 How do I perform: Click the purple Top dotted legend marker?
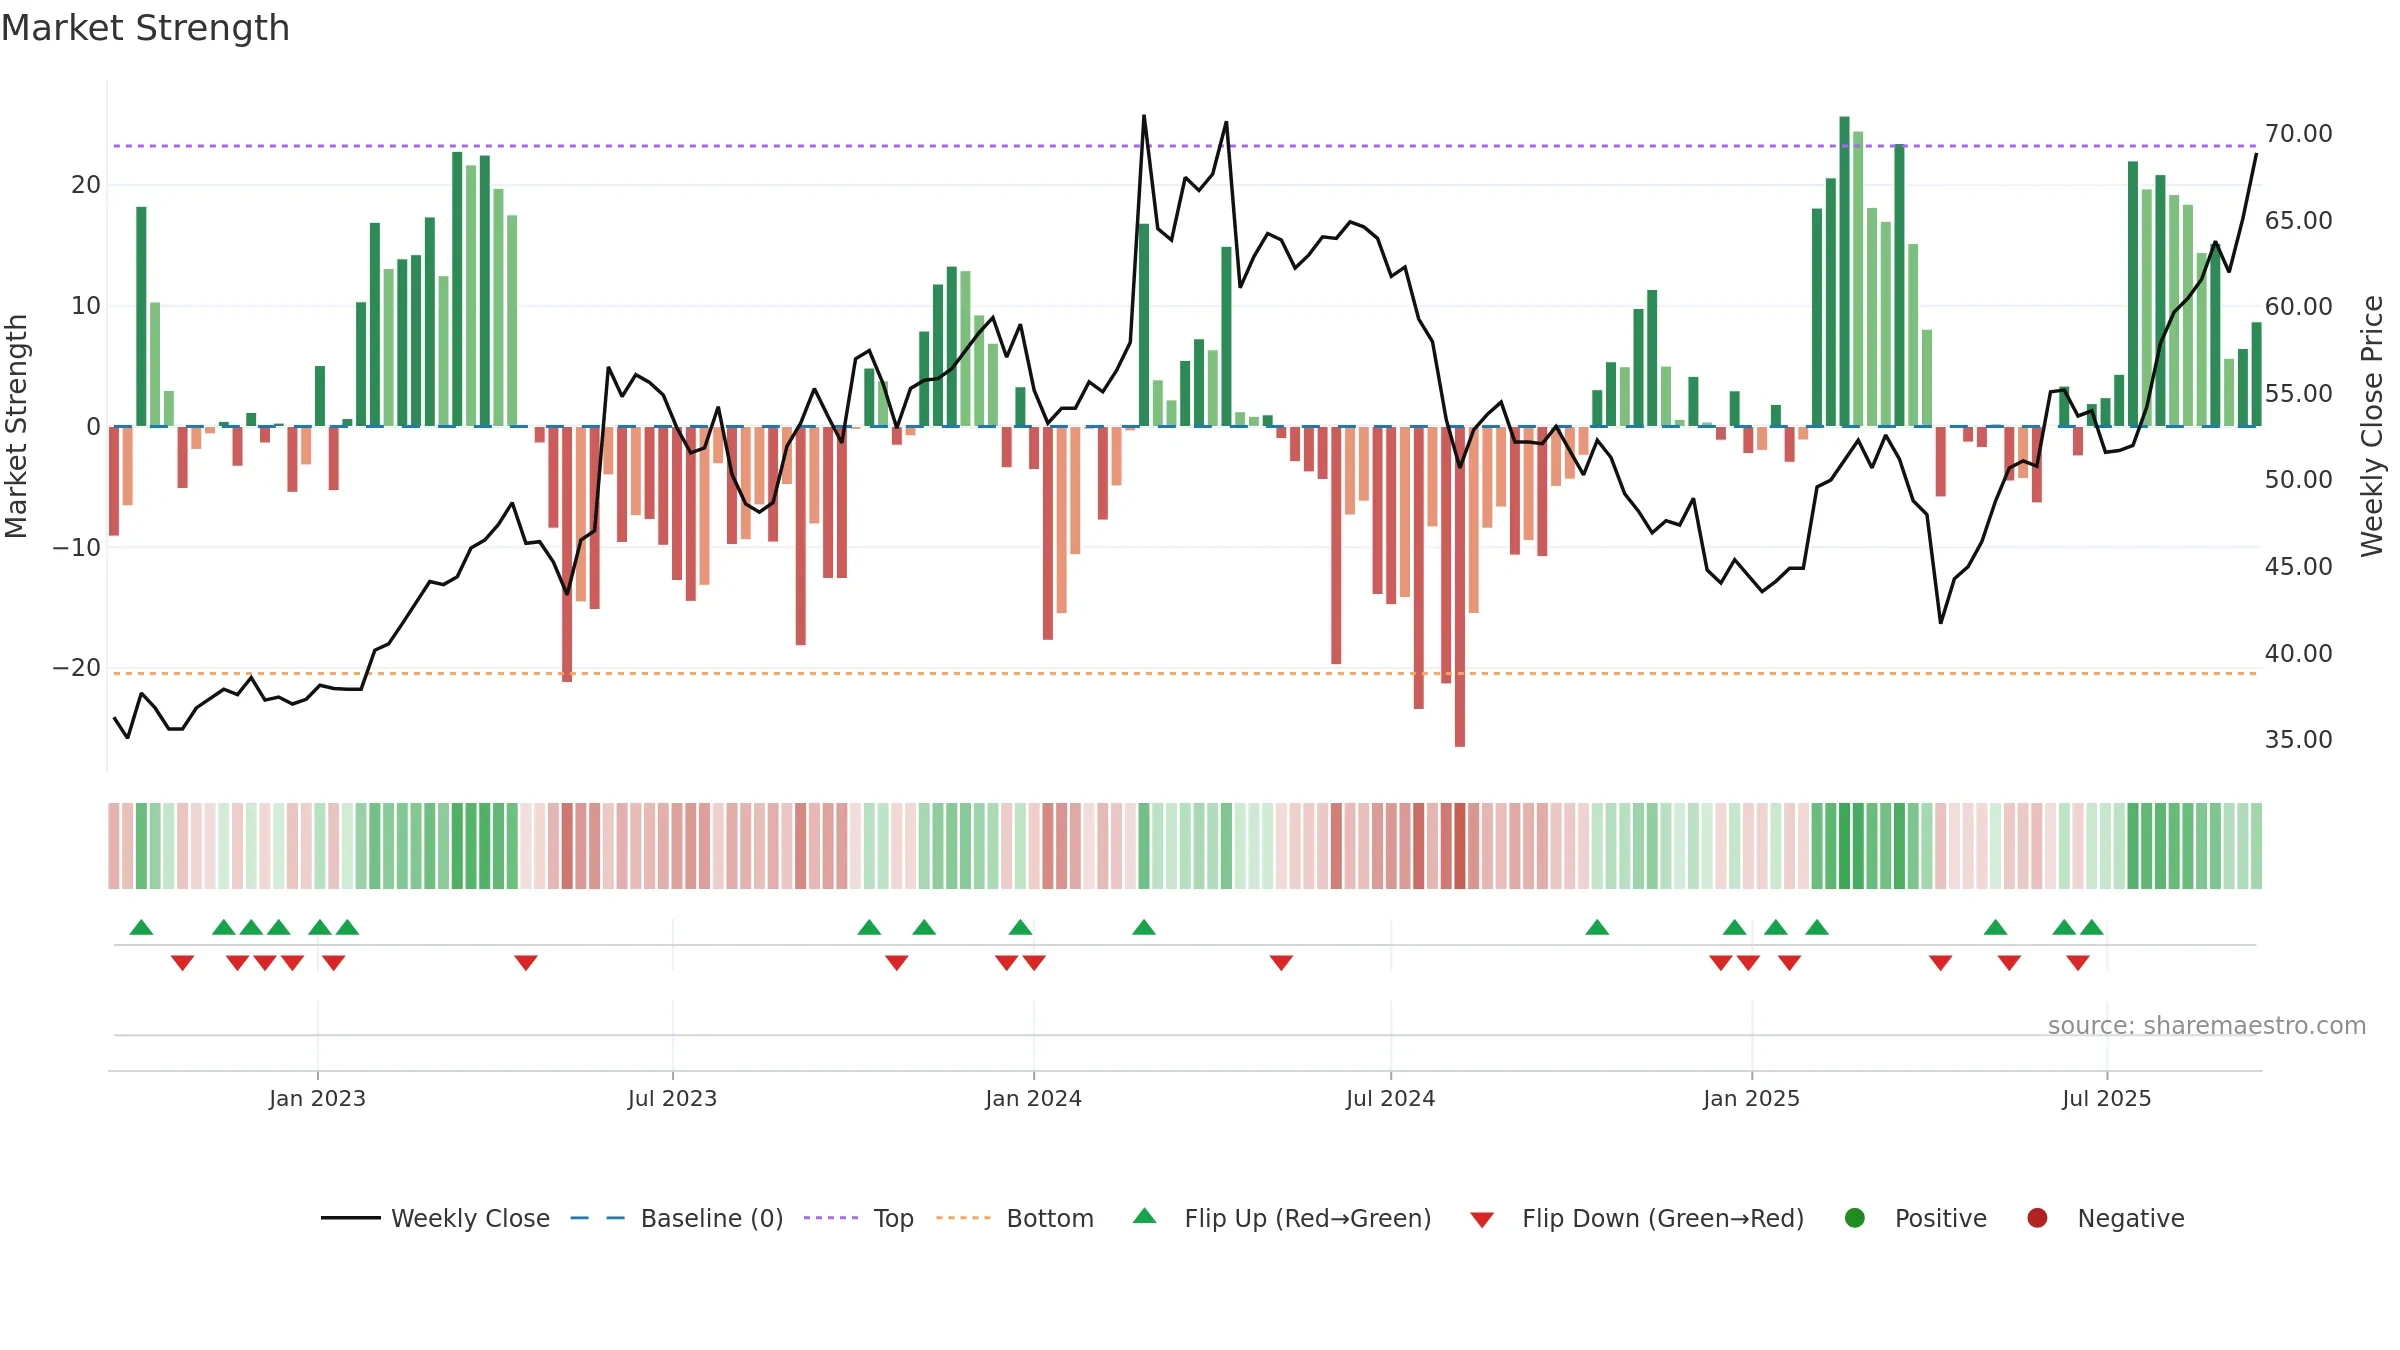[x=831, y=1218]
